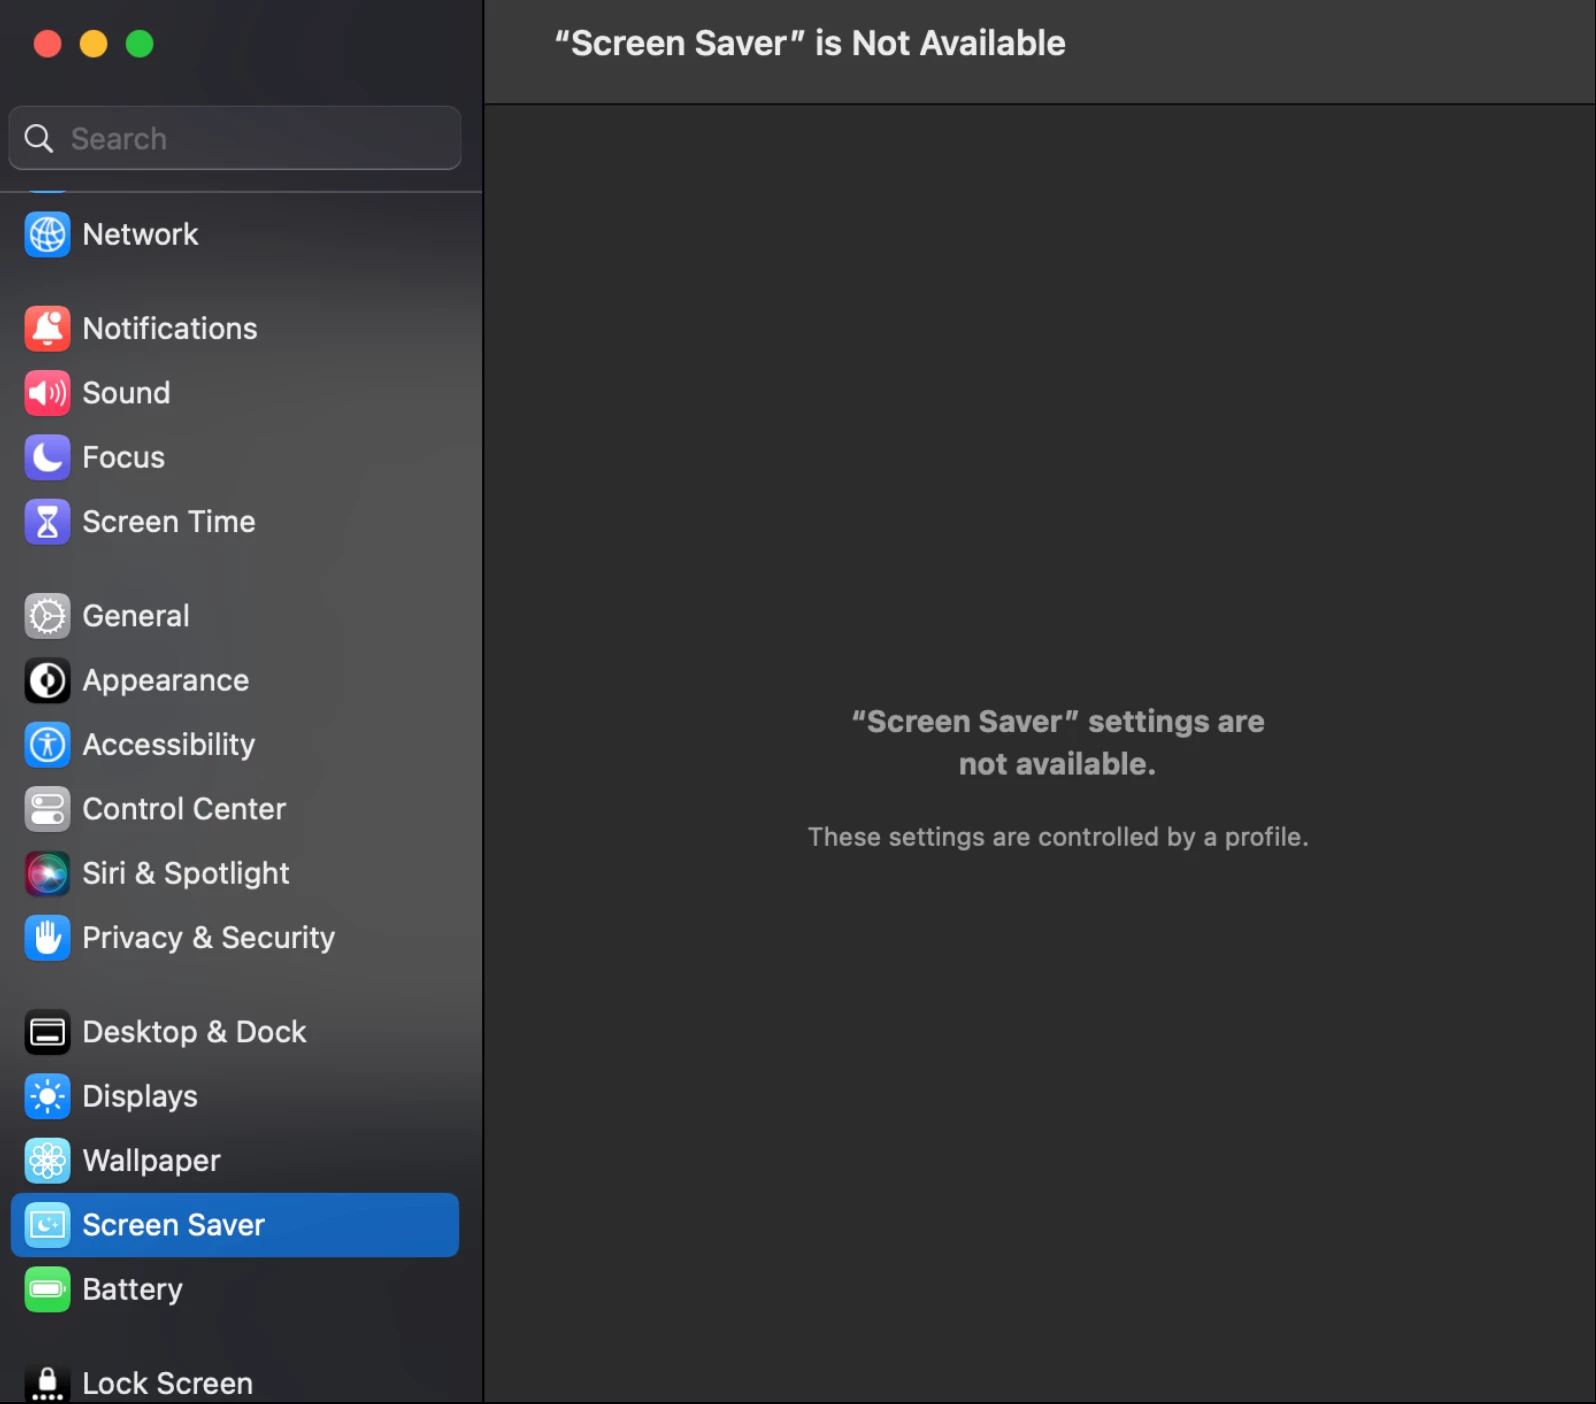The height and width of the screenshot is (1404, 1596).
Task: Go to Screen Time label
Action: [169, 522]
